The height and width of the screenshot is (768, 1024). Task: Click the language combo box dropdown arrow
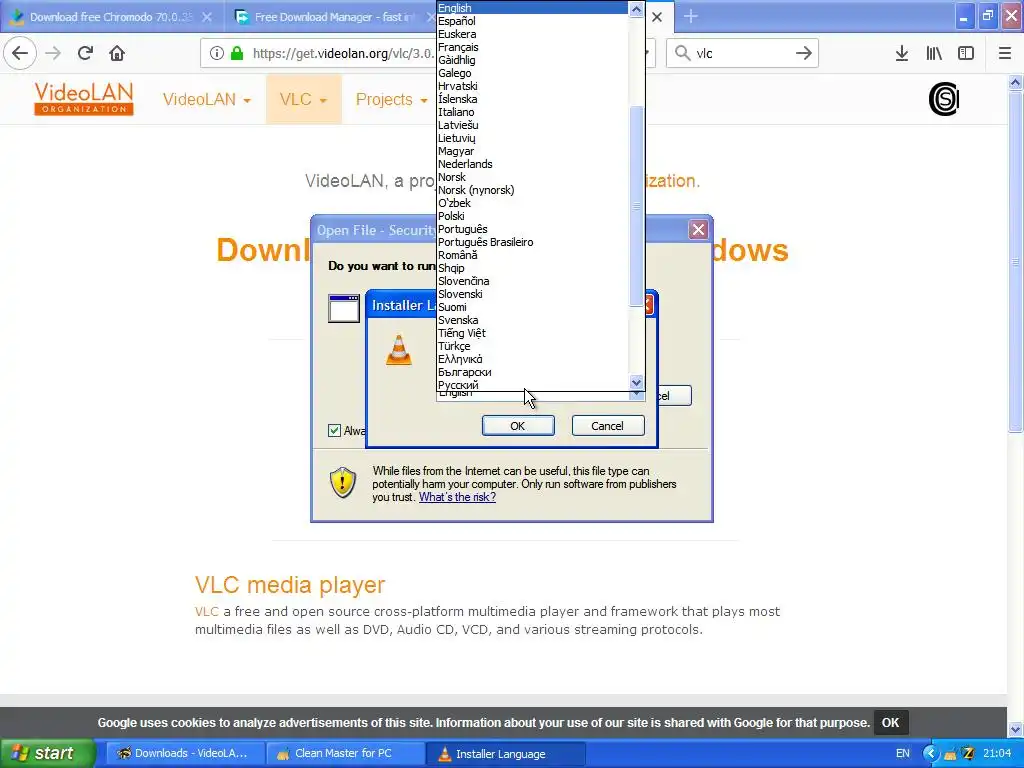[636, 394]
